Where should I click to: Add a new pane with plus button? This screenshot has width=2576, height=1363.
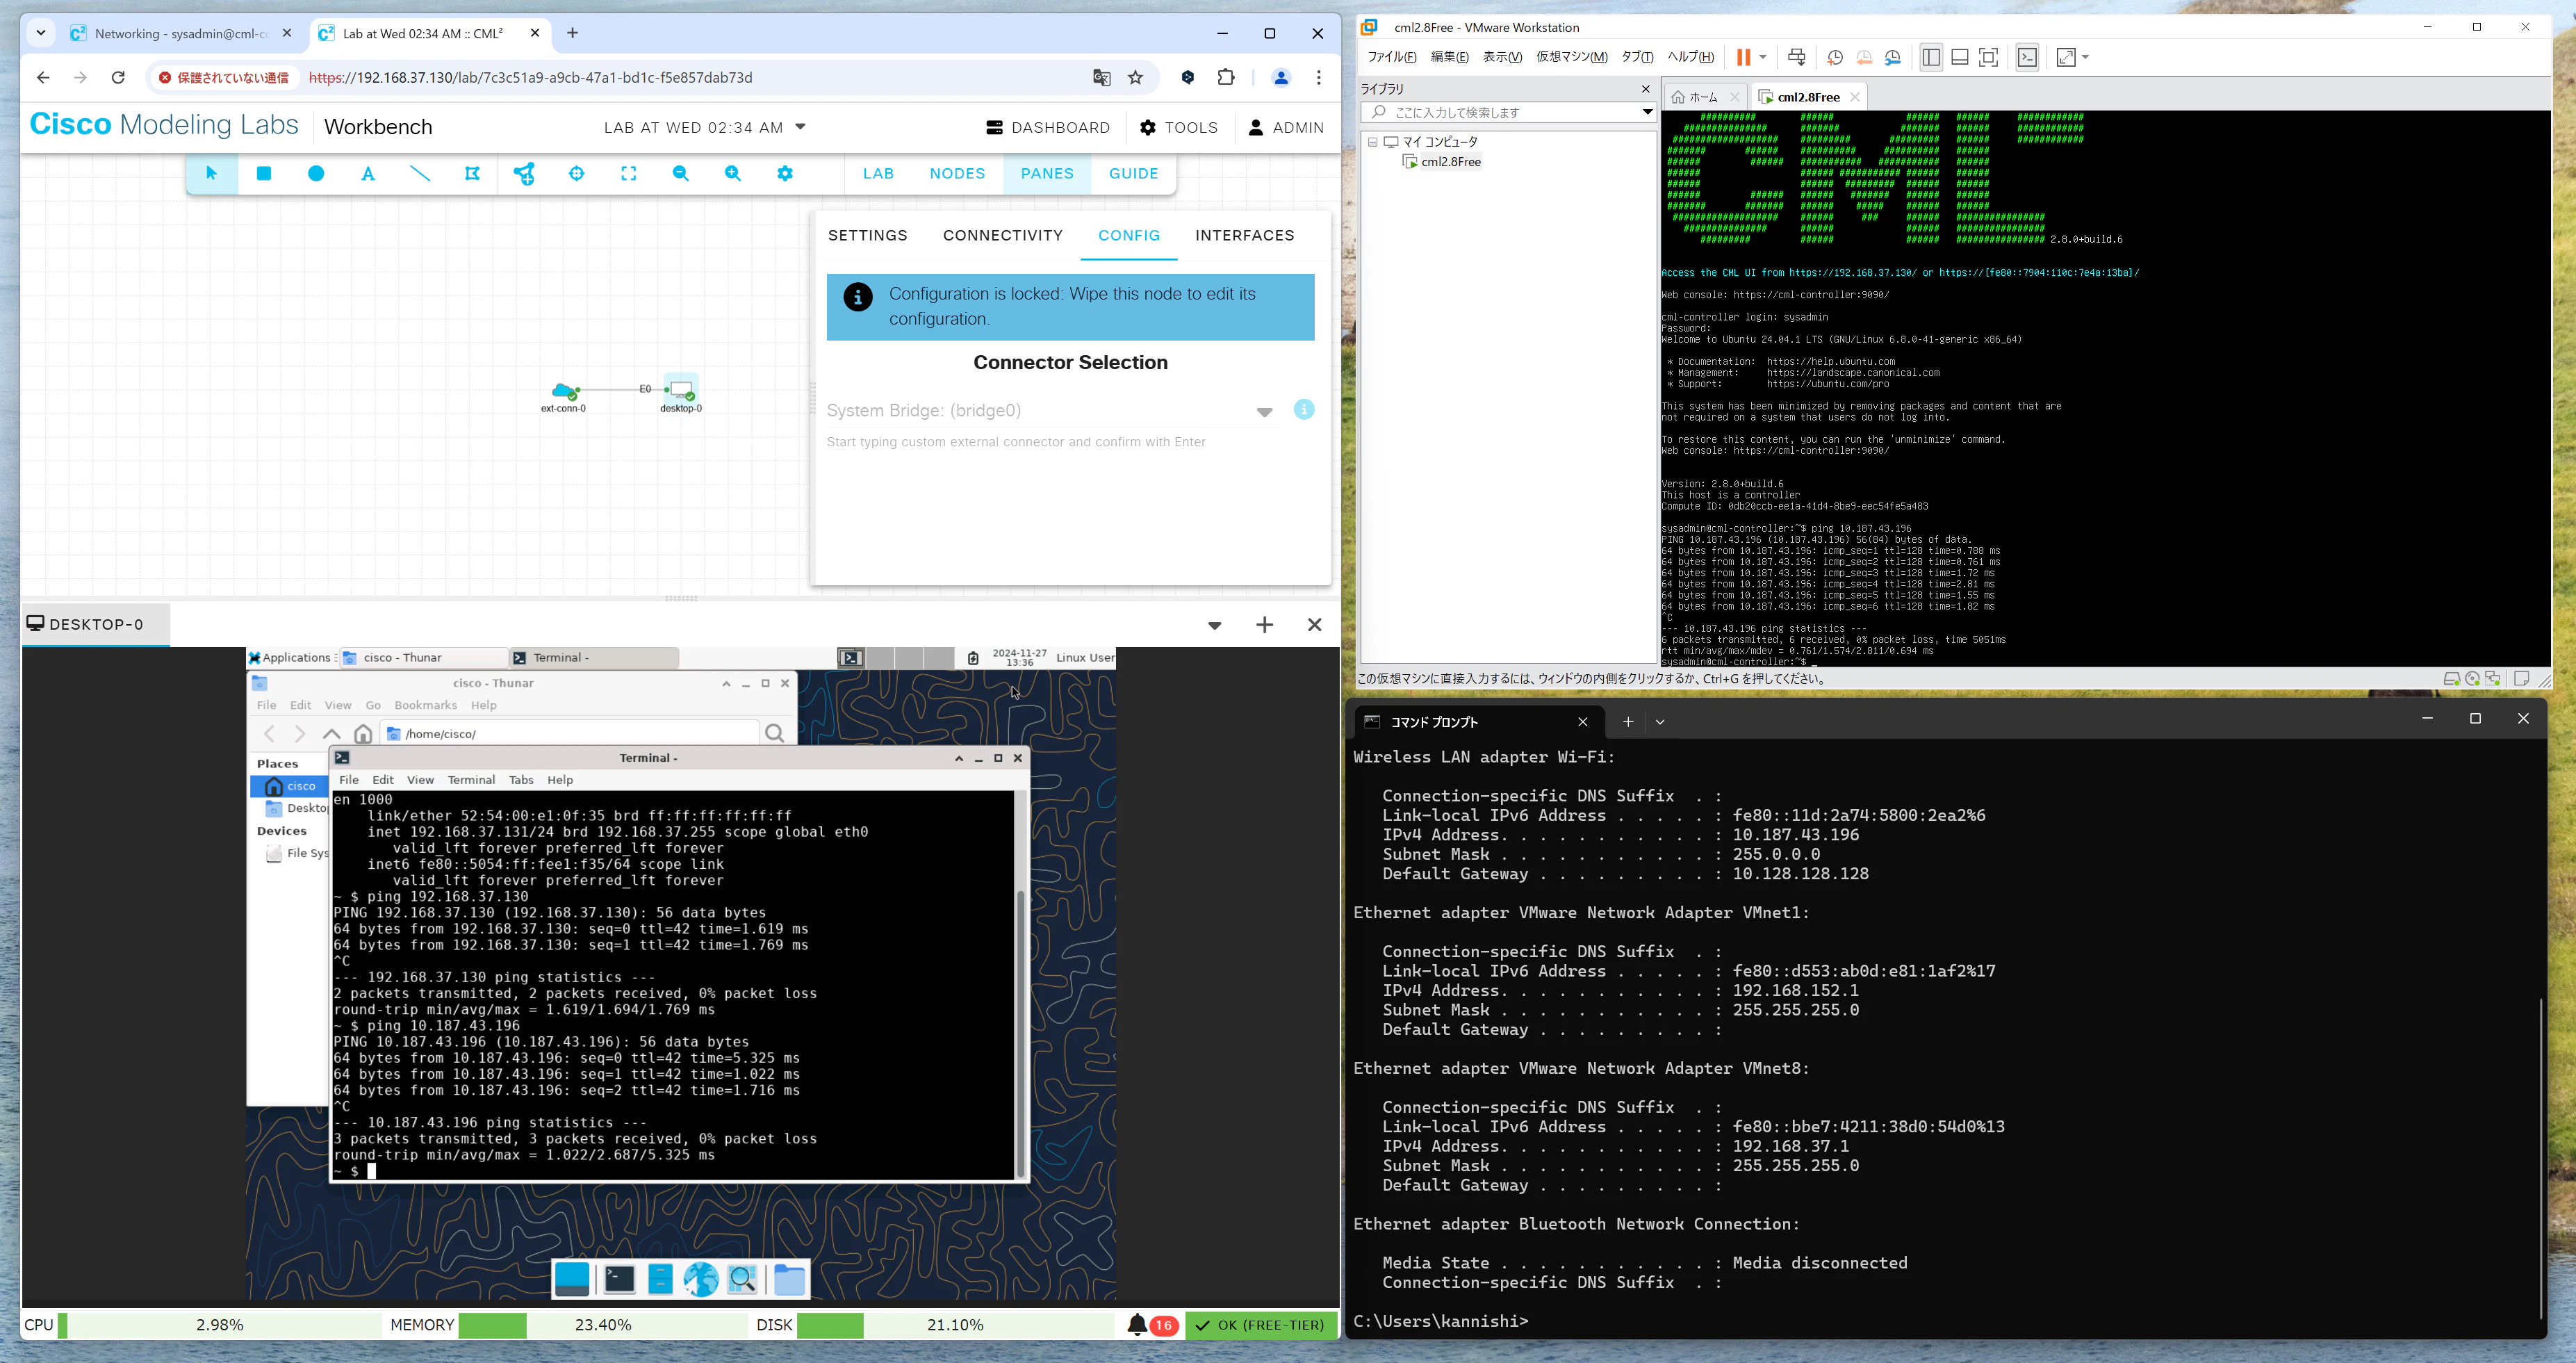(x=1264, y=625)
